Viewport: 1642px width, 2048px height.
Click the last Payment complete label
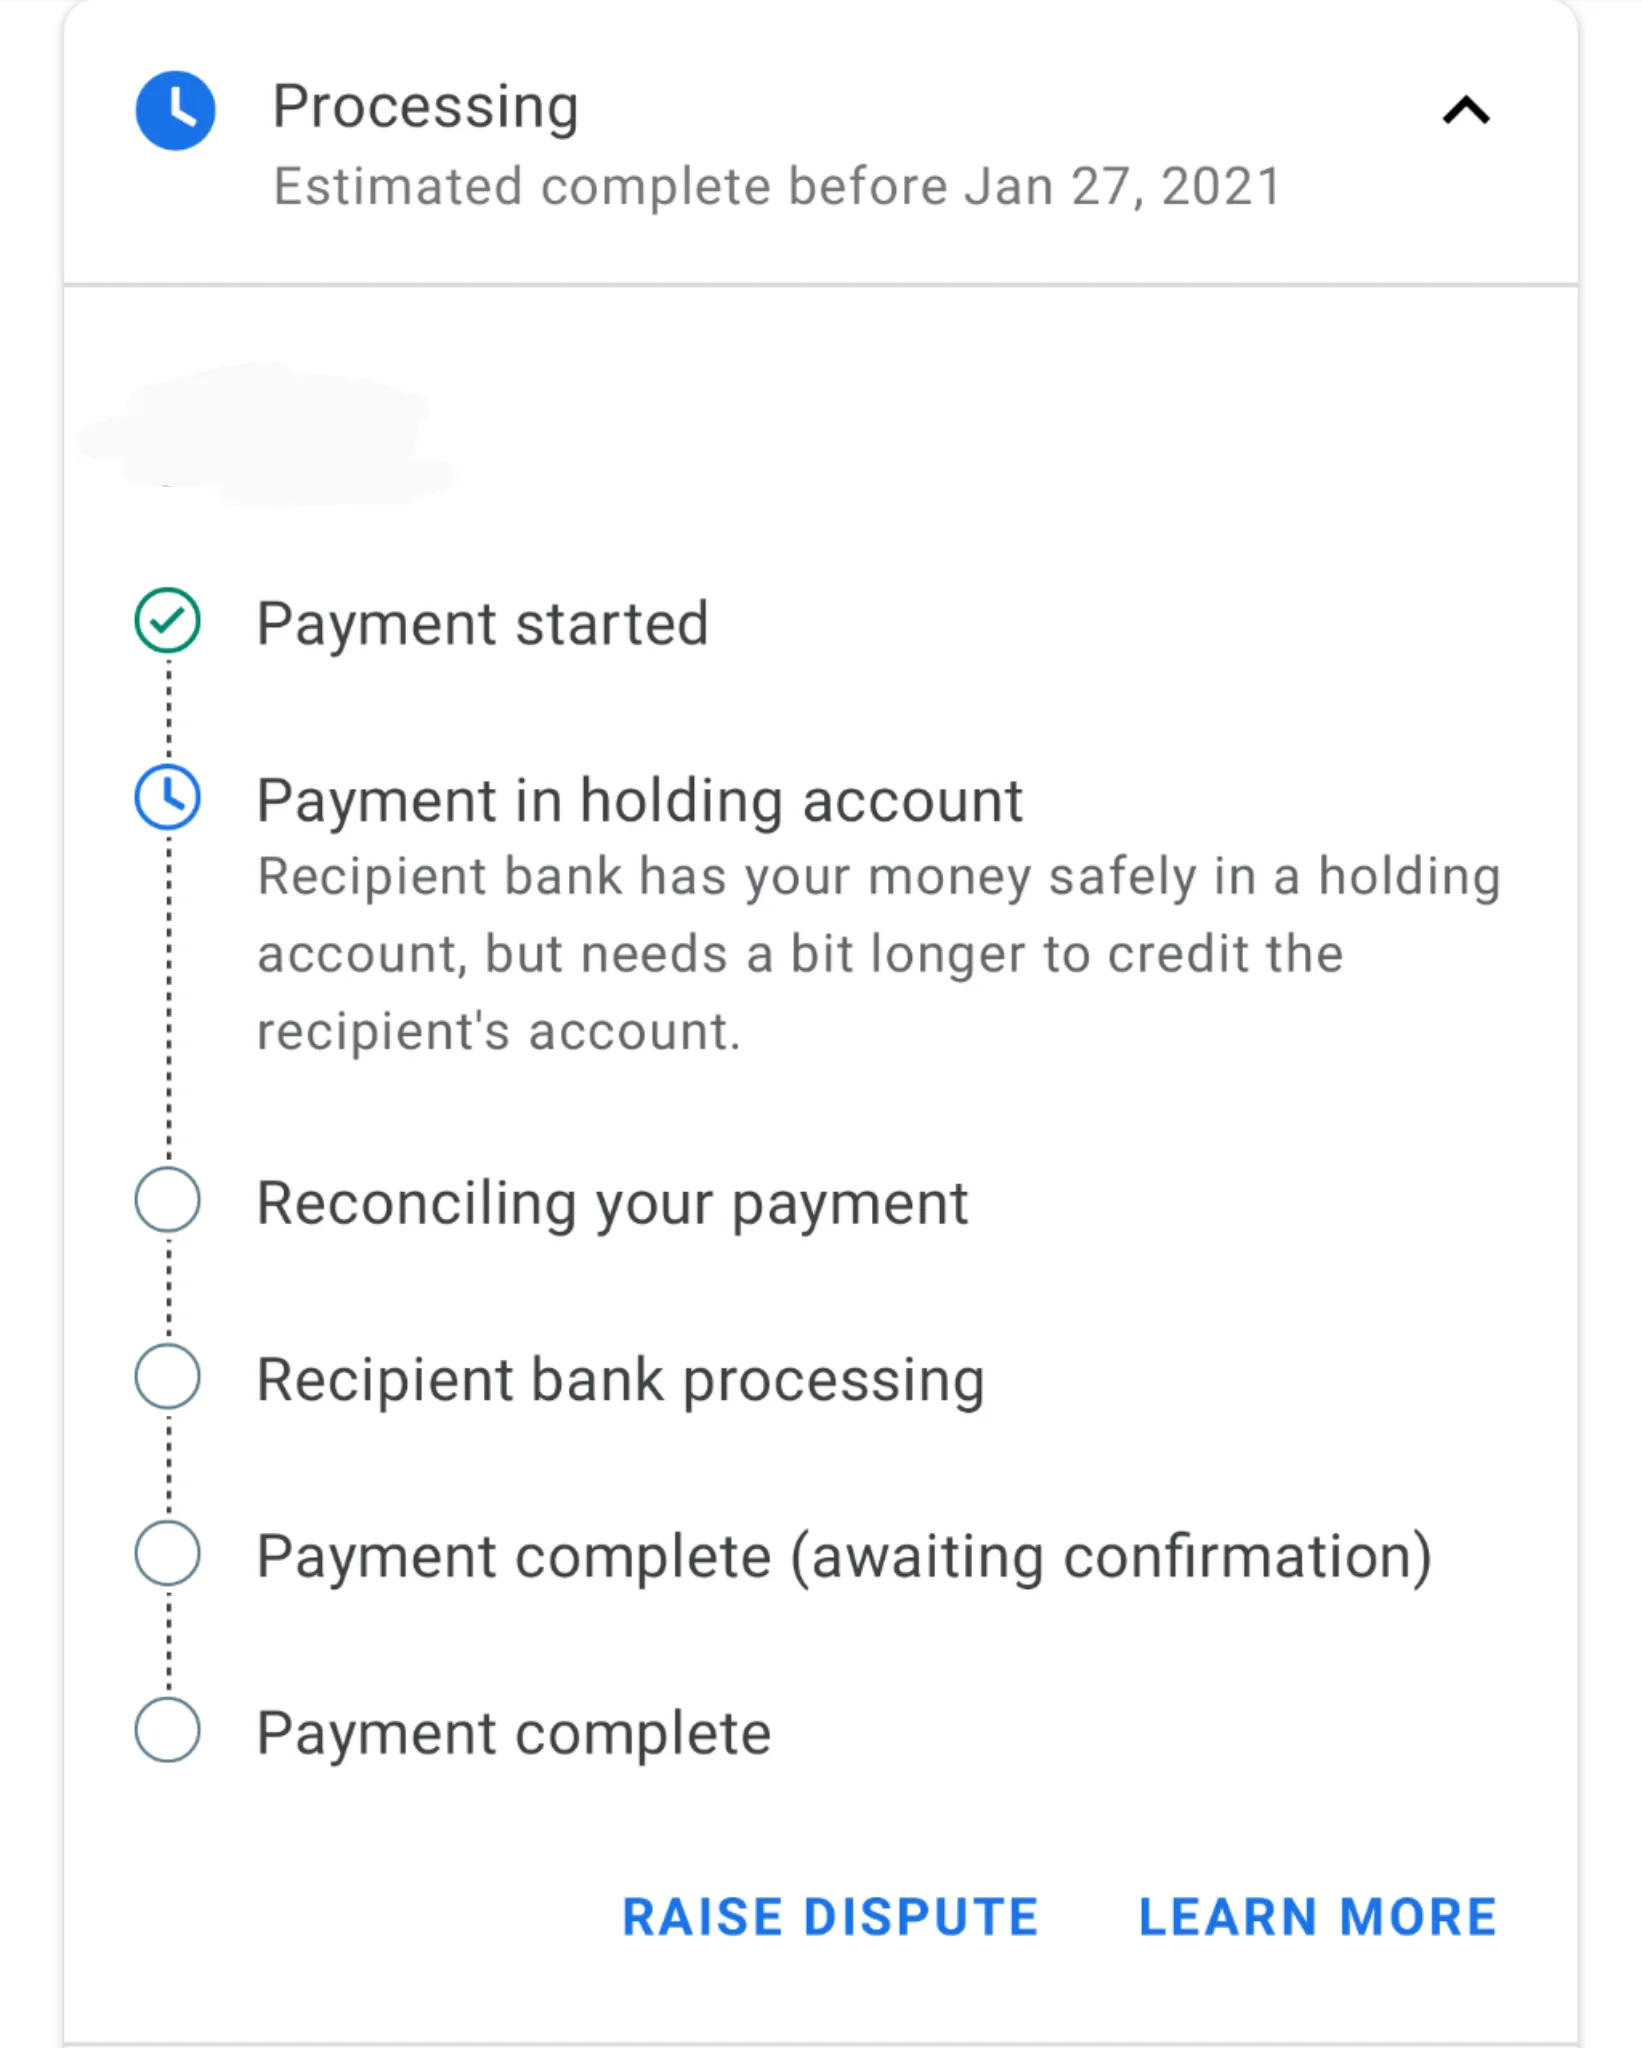click(x=514, y=1733)
